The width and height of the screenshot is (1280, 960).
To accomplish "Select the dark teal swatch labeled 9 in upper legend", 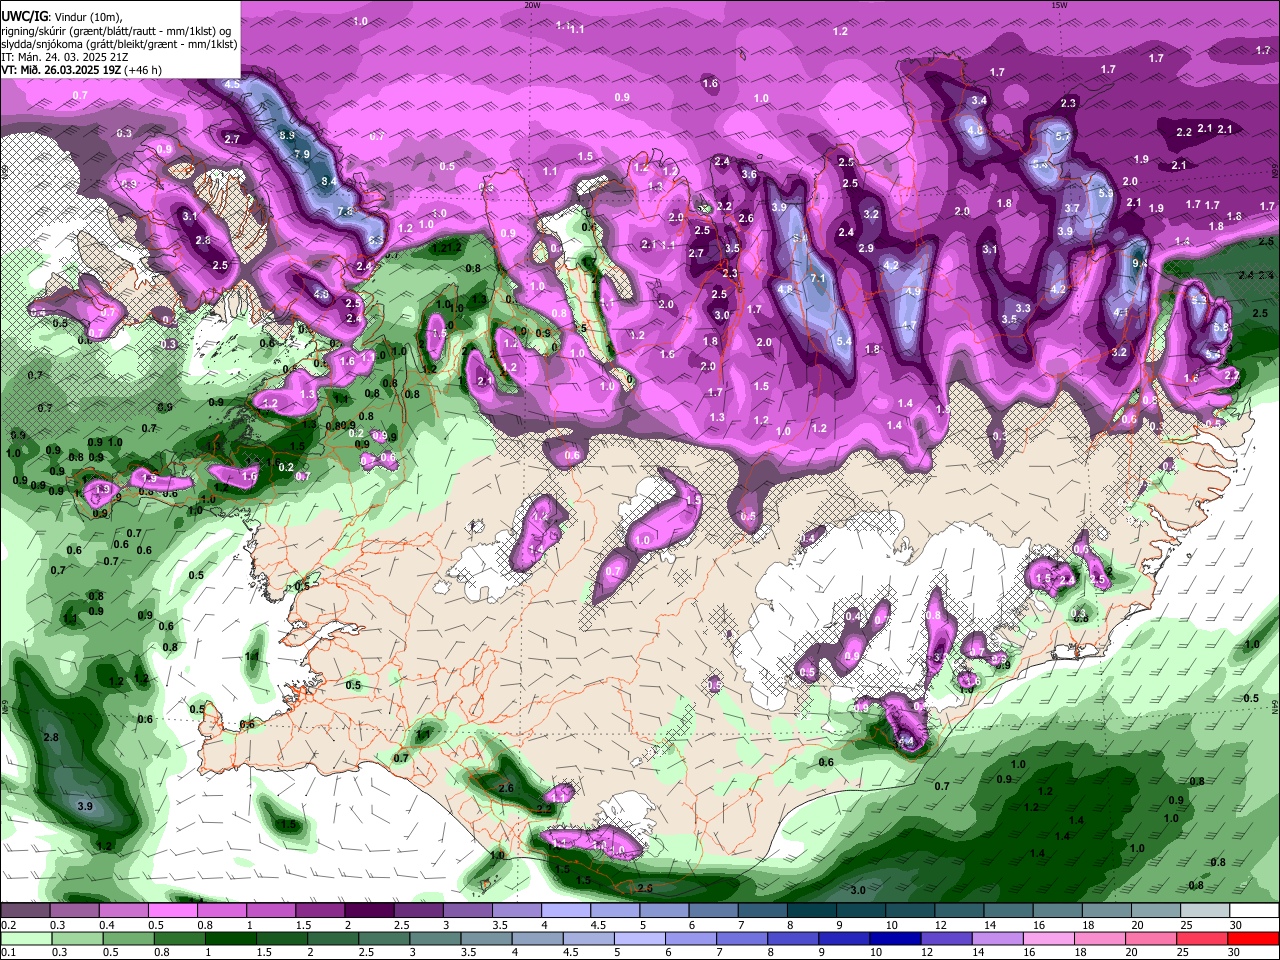I will pos(862,911).
